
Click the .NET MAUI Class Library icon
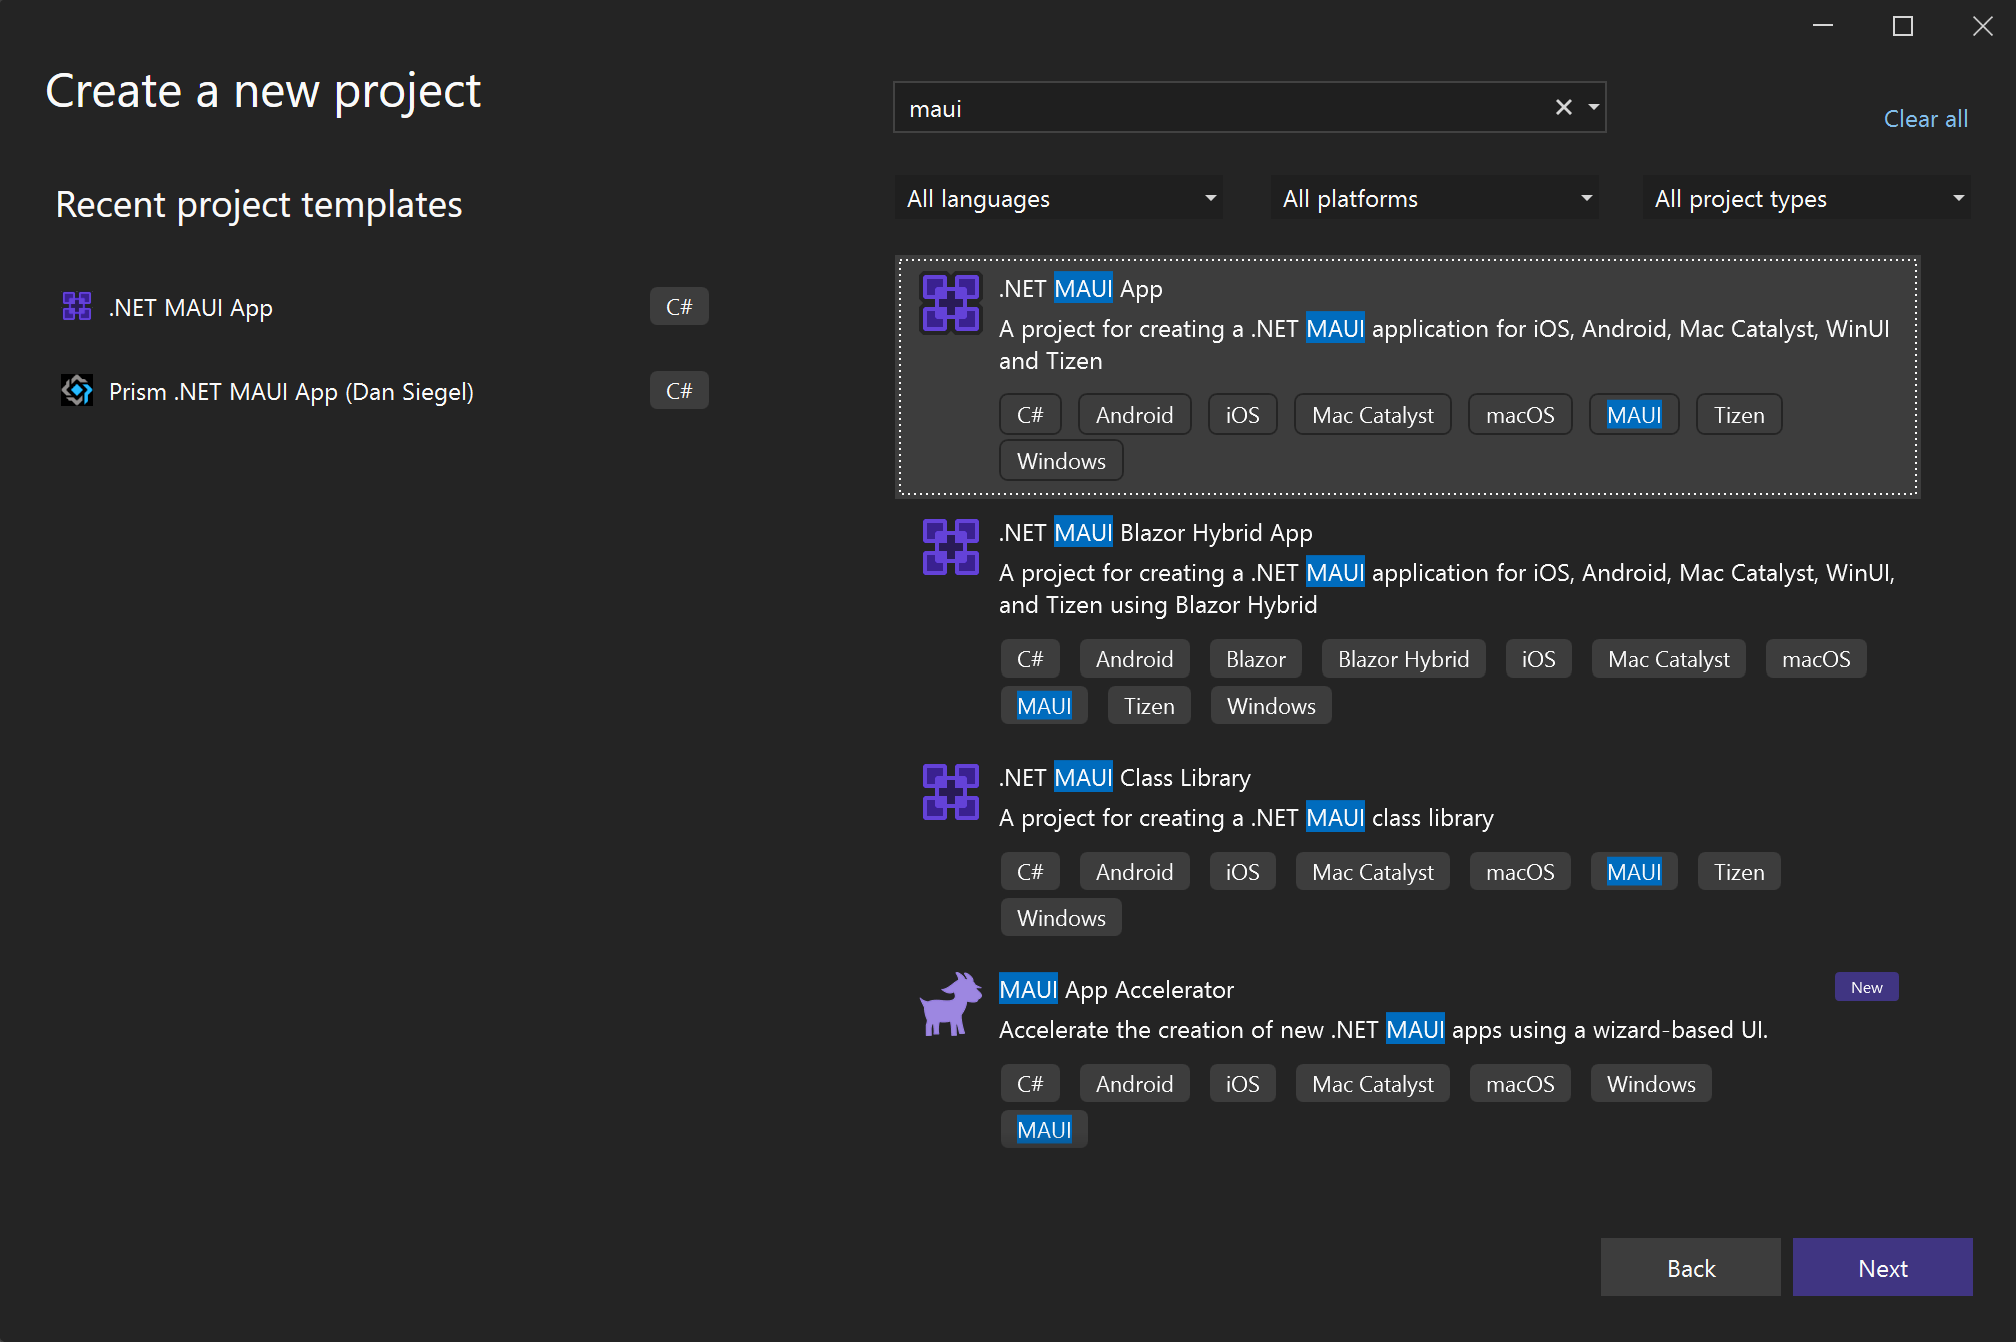pos(950,792)
